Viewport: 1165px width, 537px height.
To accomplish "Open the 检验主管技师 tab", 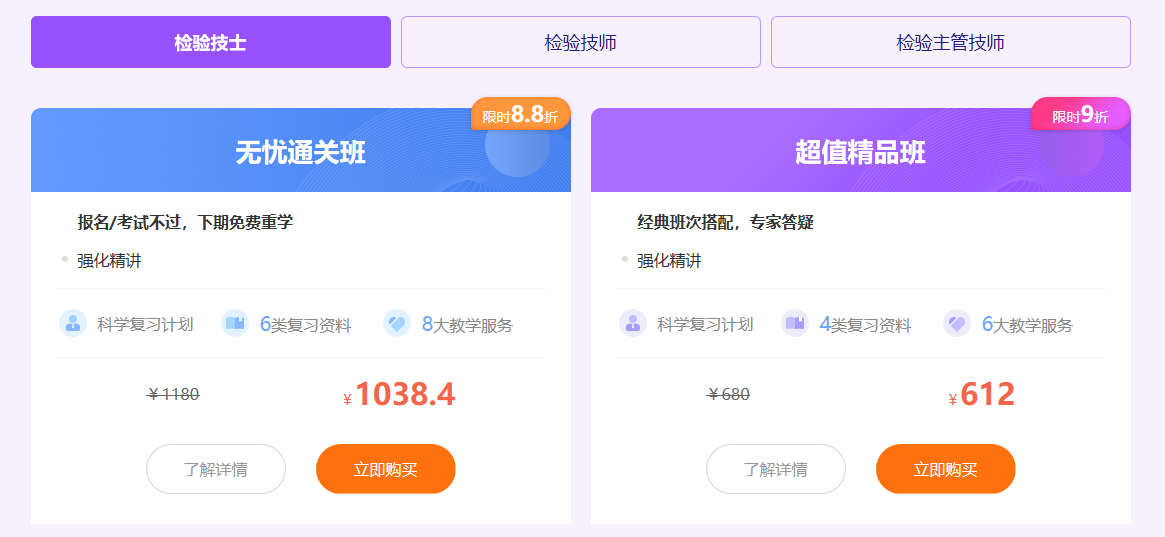I will pyautogui.click(x=950, y=43).
